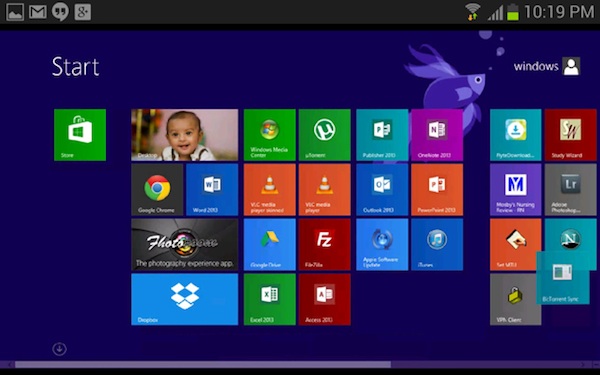The image size is (600, 375).
Task: Open Excel 2013 tile
Action: pos(270,299)
